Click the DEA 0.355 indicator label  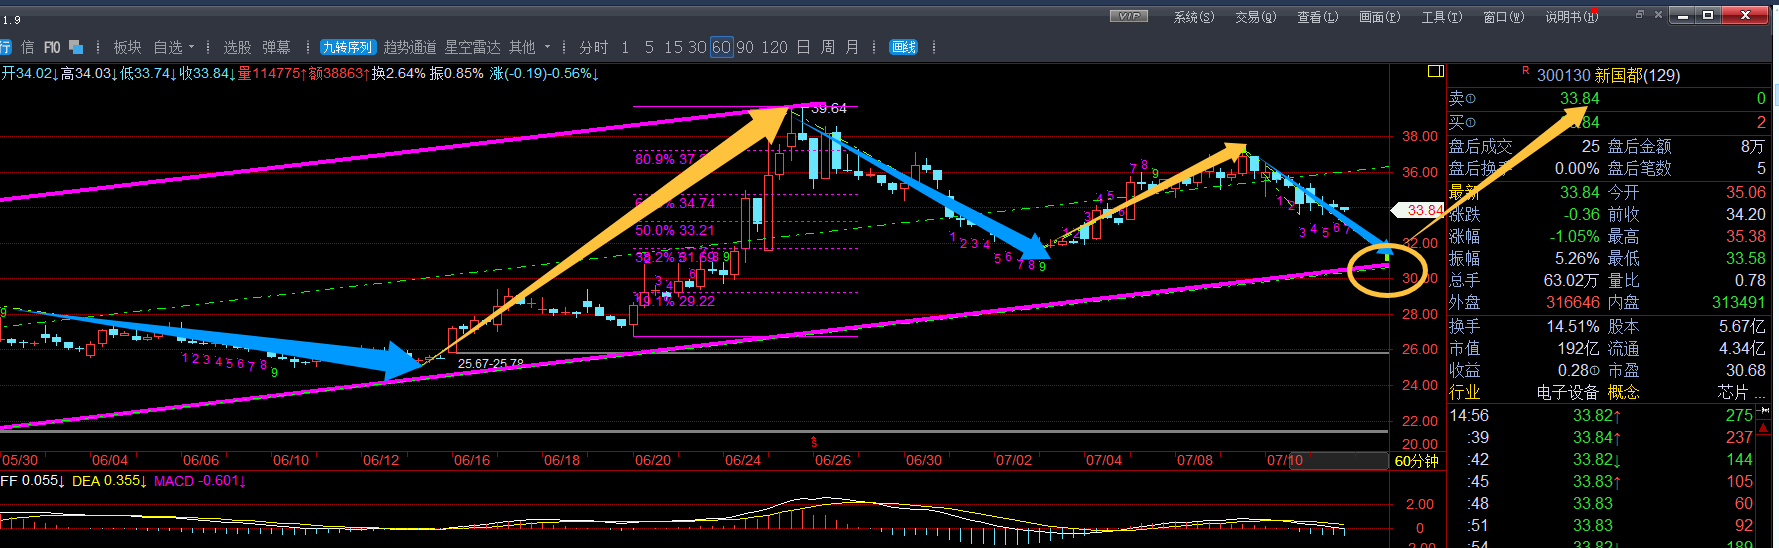click(x=110, y=481)
